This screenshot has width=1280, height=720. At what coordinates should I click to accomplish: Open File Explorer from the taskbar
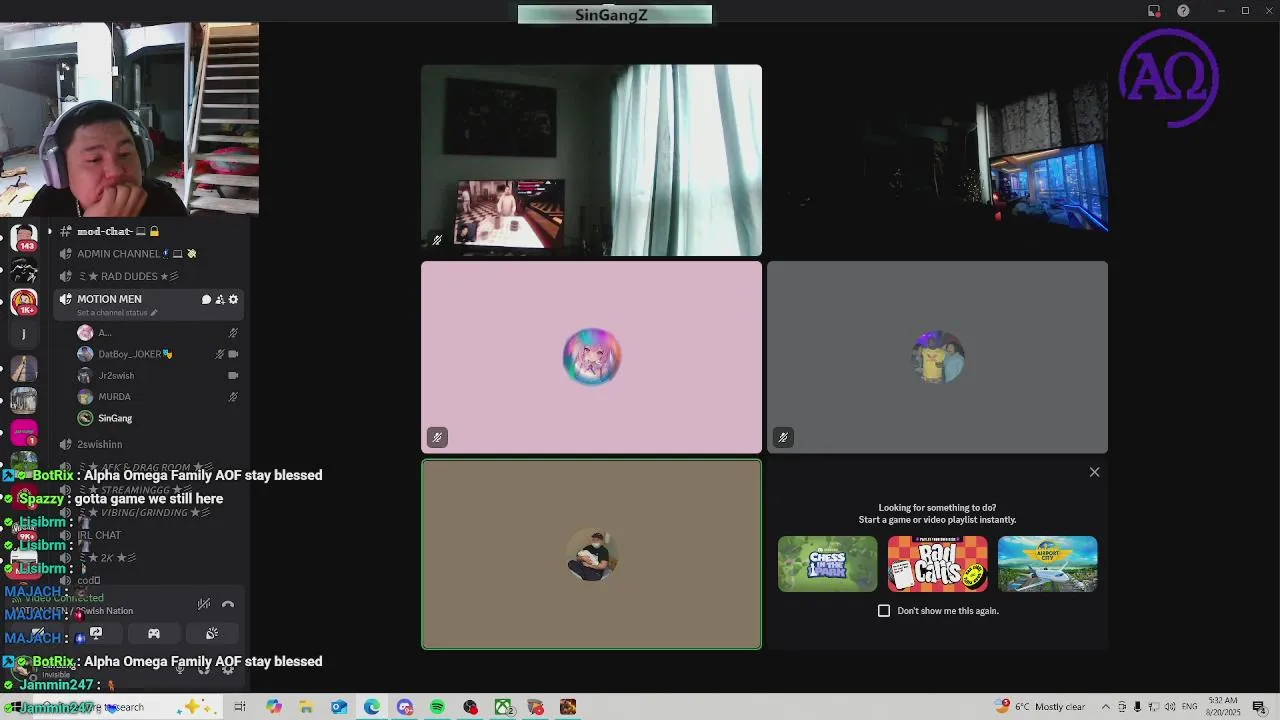pyautogui.click(x=306, y=707)
